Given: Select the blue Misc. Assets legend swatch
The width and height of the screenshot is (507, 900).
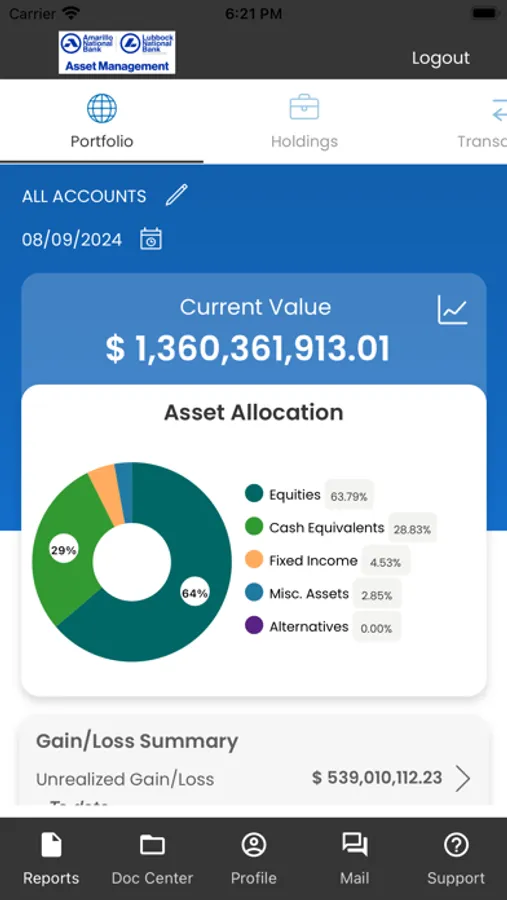Looking at the screenshot, I should pos(254,592).
